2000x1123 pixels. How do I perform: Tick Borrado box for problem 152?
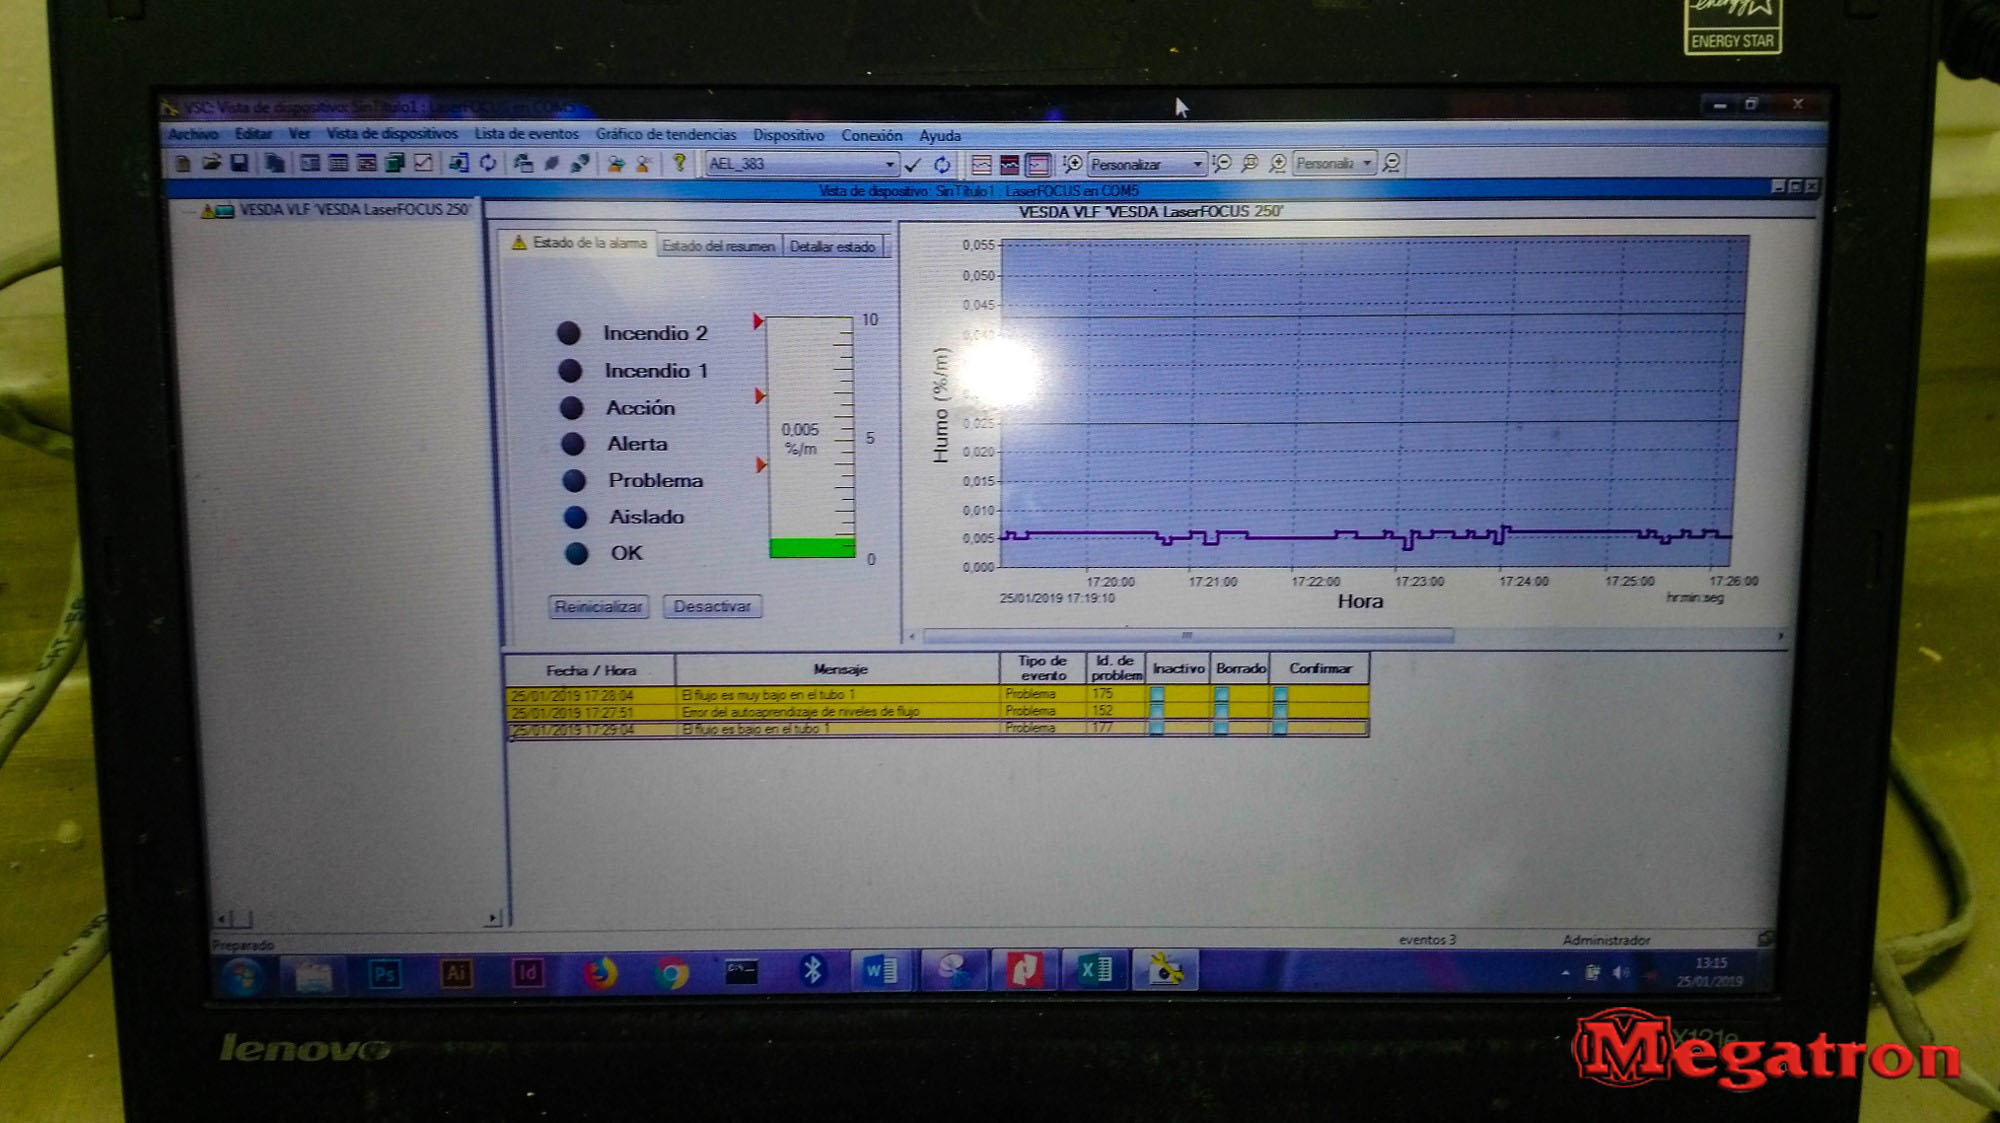tap(1221, 711)
